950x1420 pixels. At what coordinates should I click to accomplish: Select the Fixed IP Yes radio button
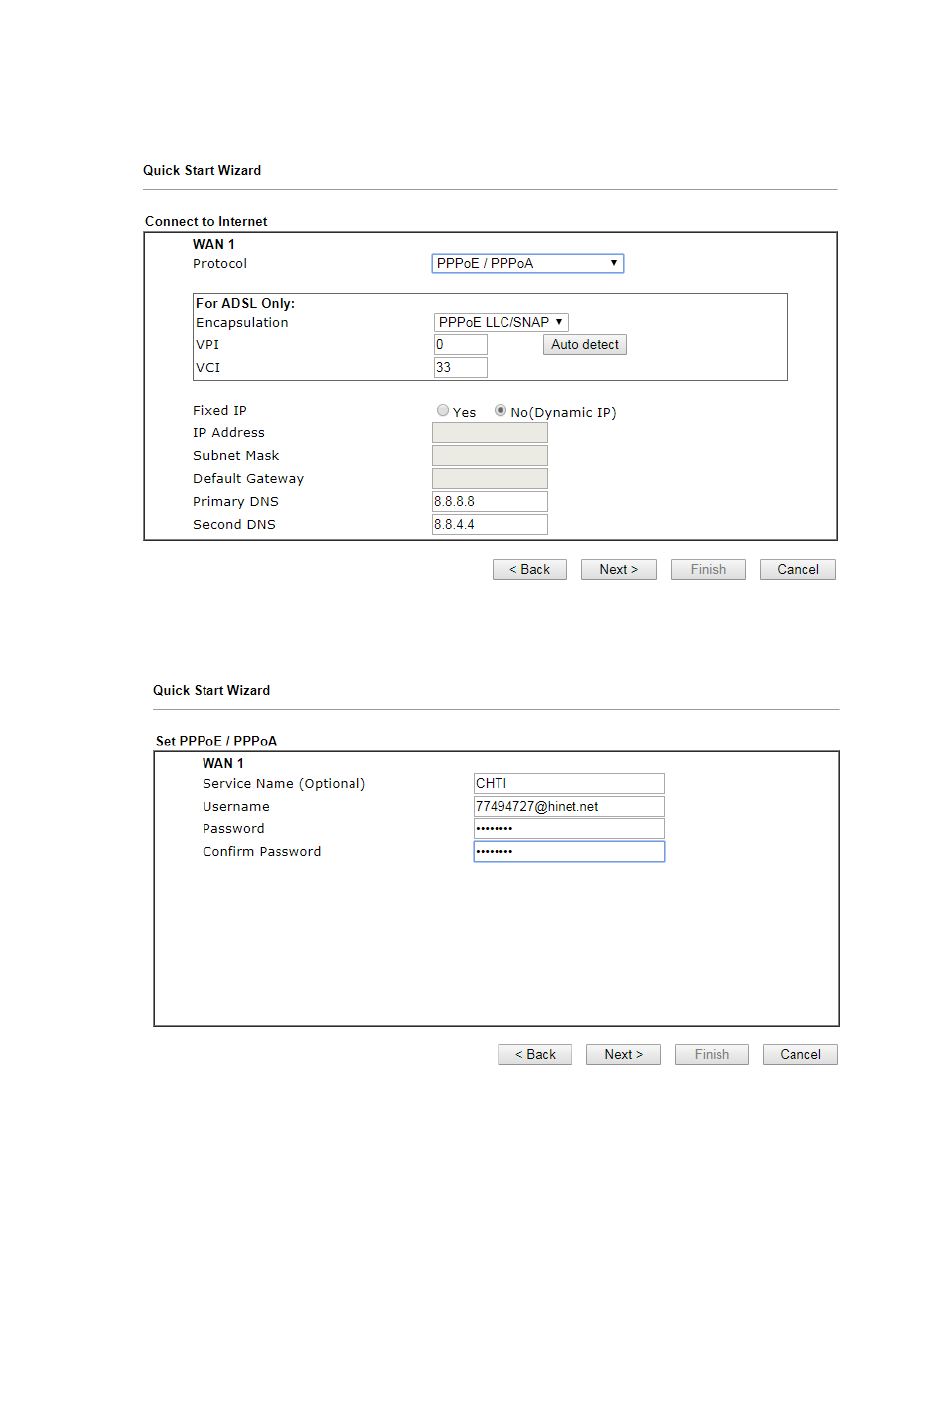click(443, 410)
